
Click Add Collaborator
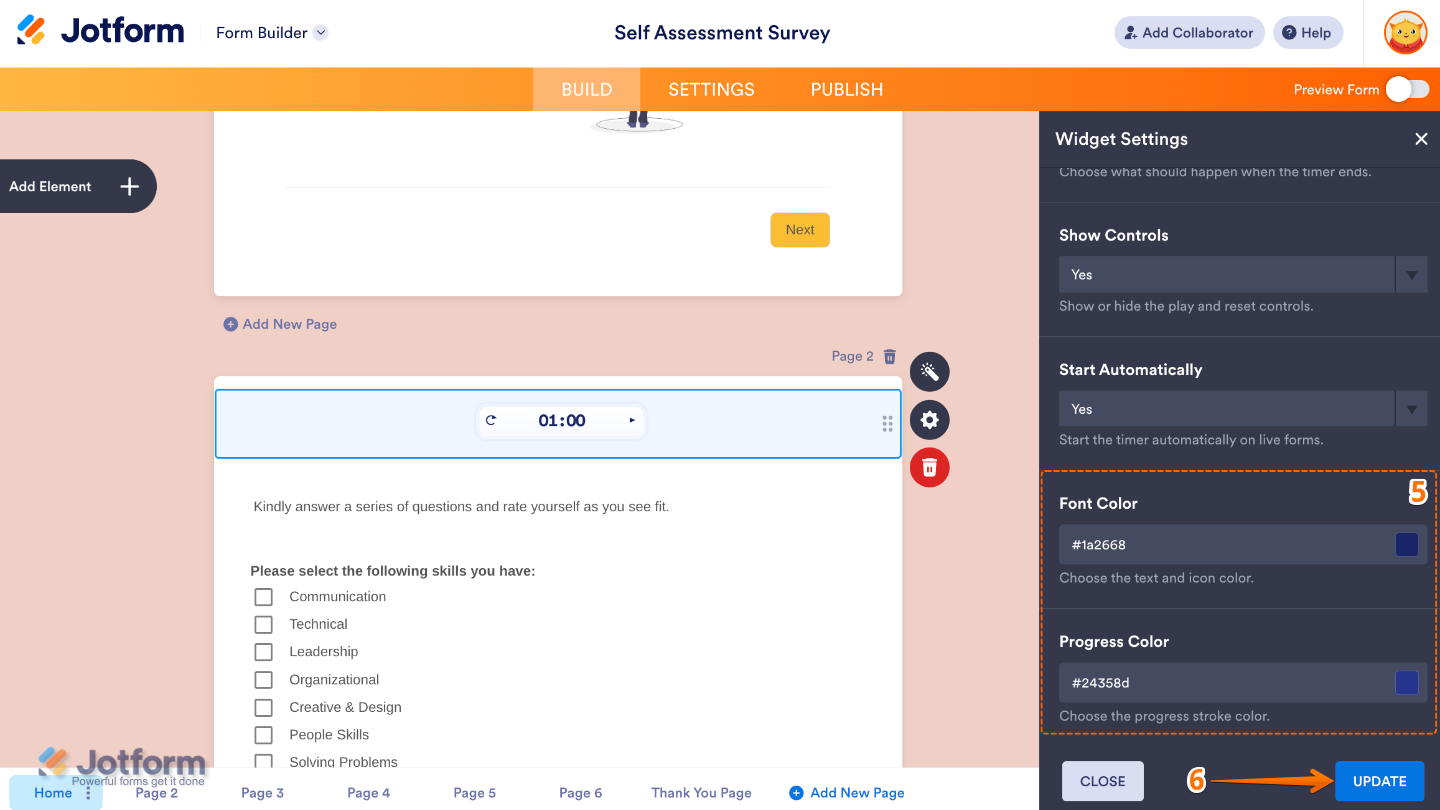click(x=1189, y=32)
